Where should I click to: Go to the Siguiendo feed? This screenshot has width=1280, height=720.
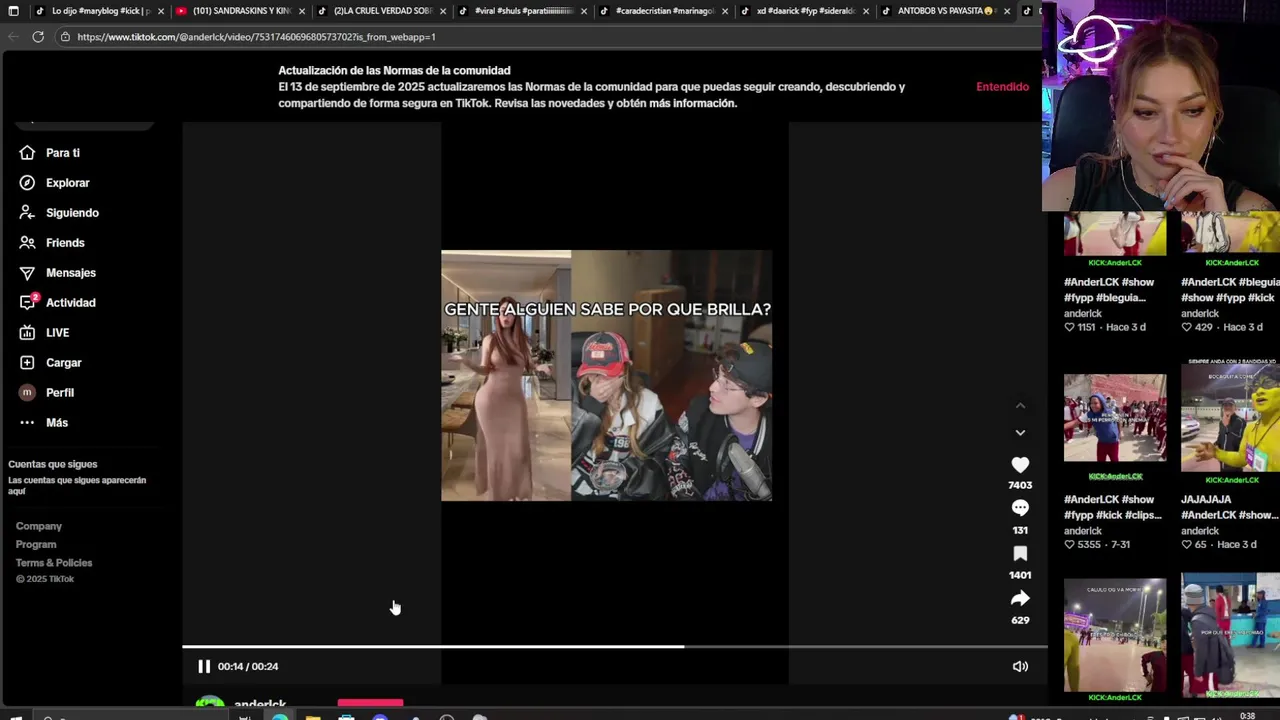point(72,213)
